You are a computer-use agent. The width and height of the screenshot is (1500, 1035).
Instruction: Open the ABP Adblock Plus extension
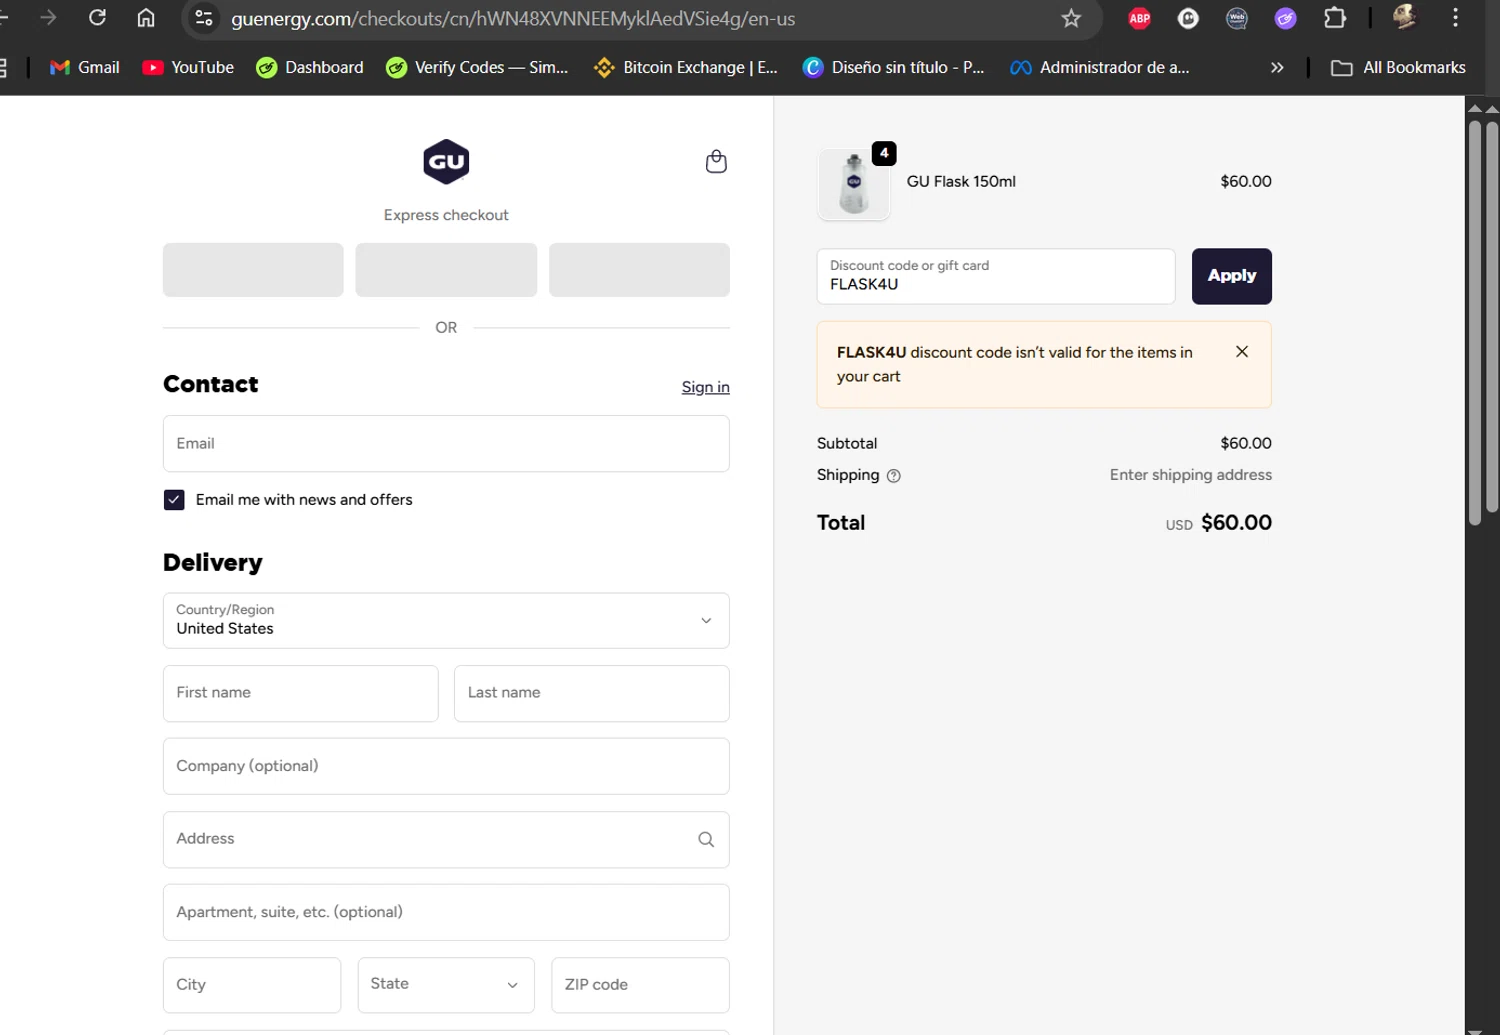click(1139, 18)
